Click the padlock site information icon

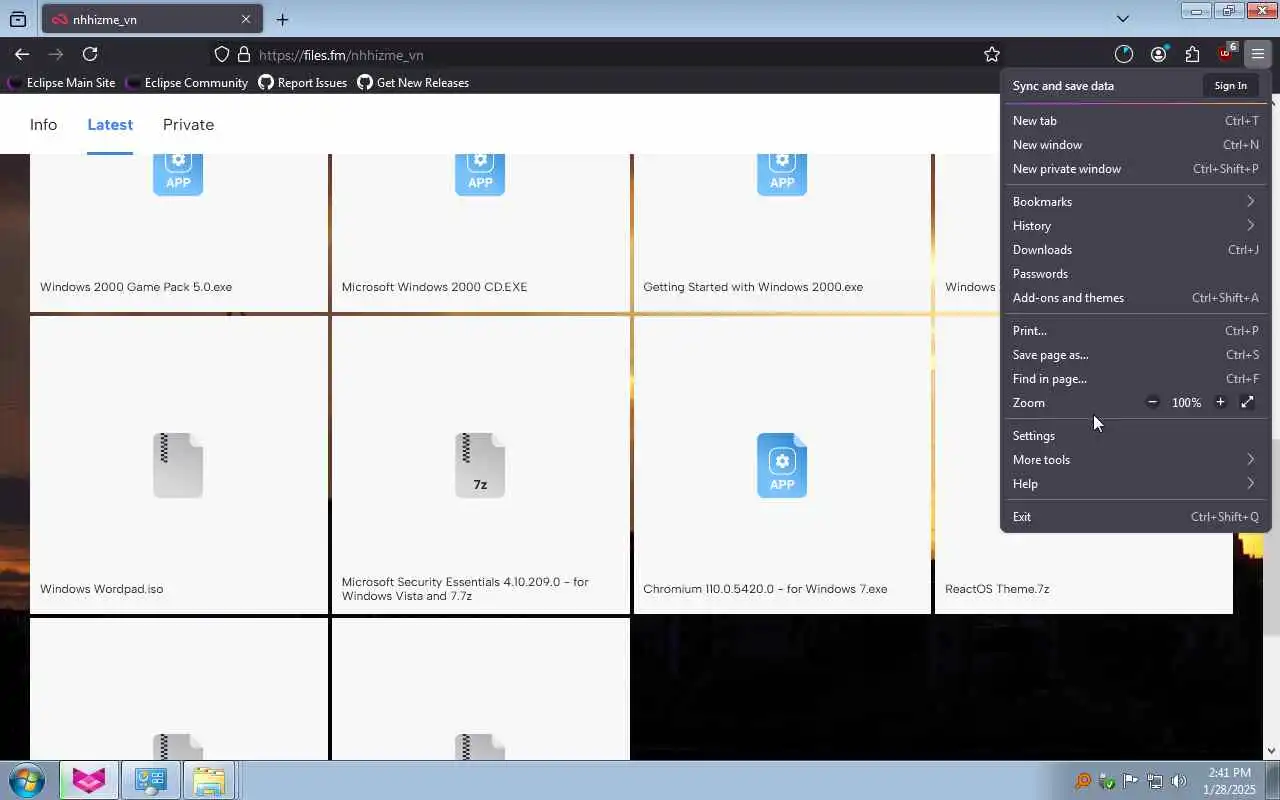click(243, 54)
